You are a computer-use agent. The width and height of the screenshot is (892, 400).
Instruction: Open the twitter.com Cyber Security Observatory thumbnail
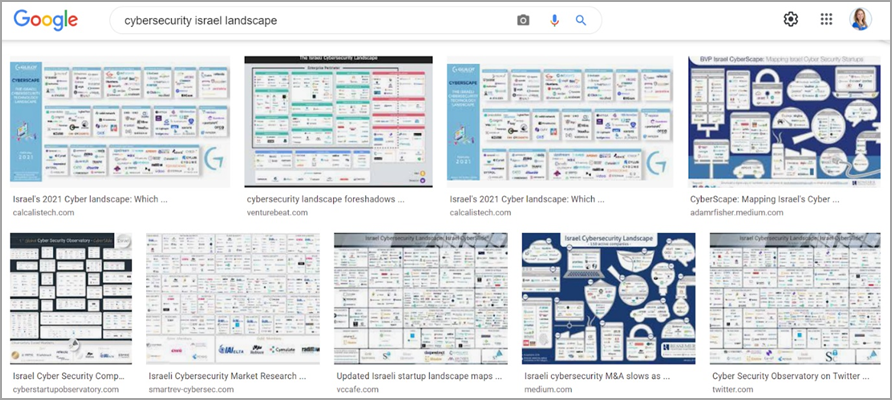pos(795,298)
